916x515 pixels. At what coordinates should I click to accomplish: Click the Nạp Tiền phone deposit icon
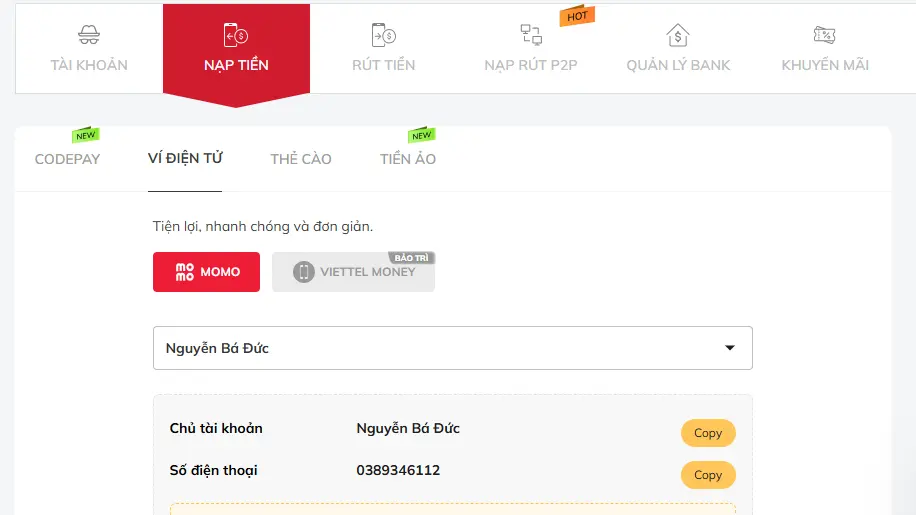coord(236,35)
